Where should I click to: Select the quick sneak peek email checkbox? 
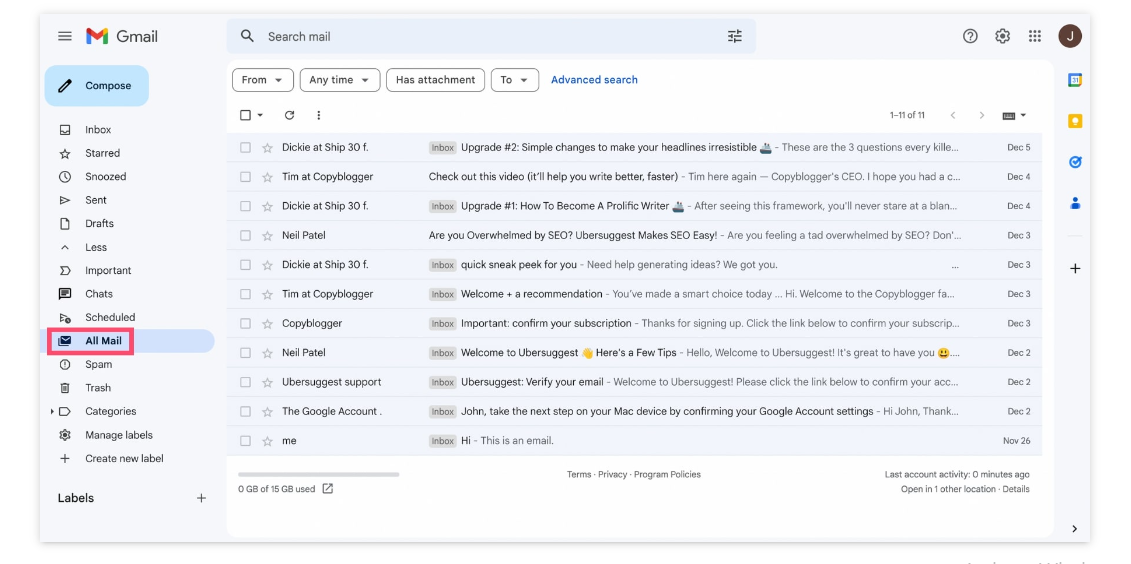245,265
